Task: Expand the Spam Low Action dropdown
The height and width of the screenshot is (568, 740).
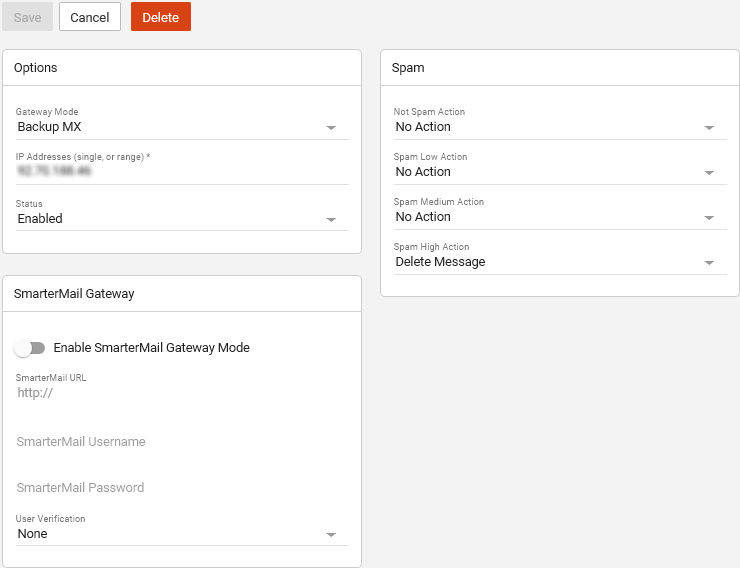Action: tap(709, 173)
